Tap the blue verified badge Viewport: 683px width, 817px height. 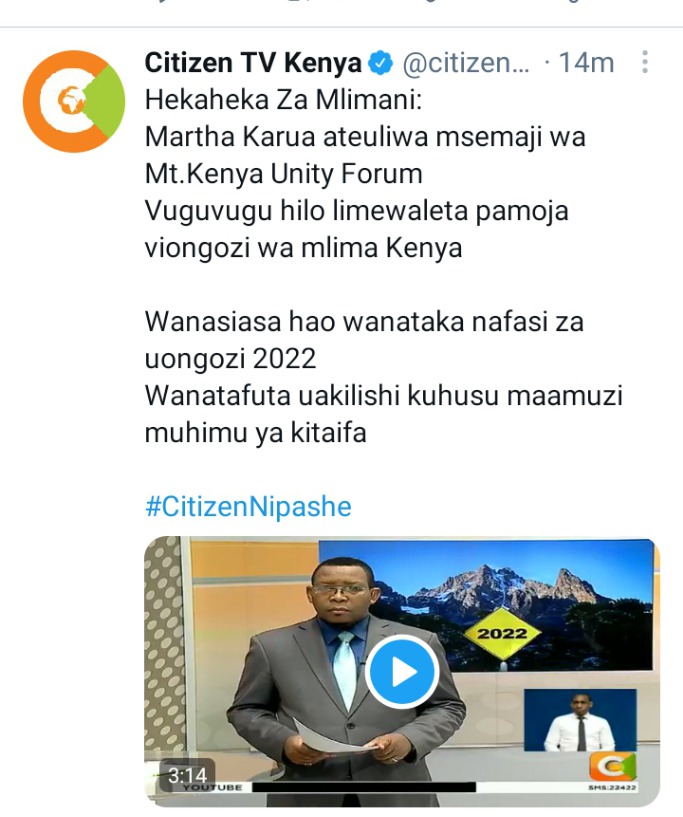[381, 63]
